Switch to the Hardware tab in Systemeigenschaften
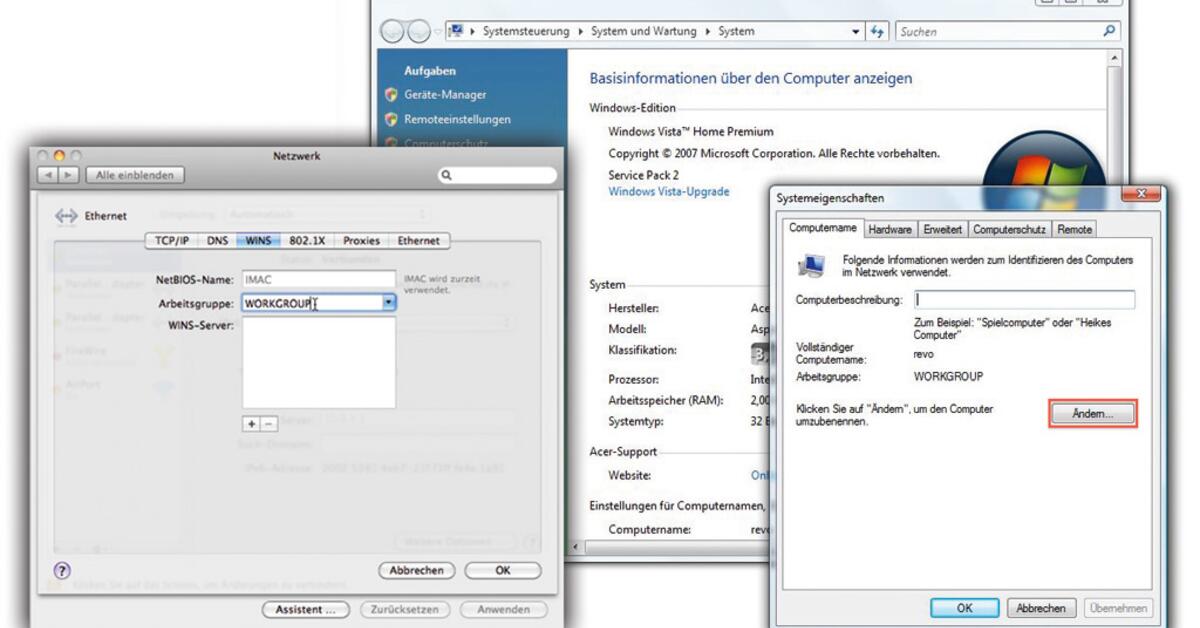1200x628 pixels. click(889, 228)
